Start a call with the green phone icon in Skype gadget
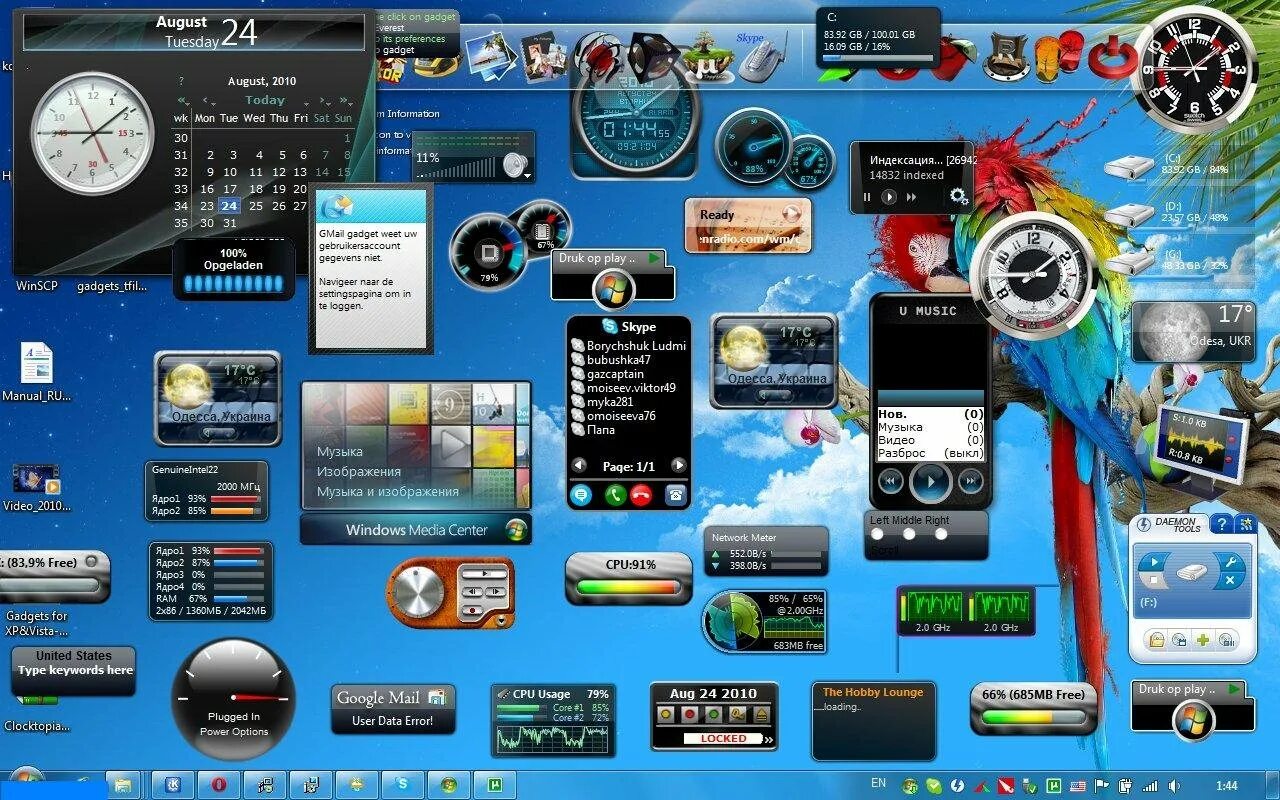 [x=614, y=493]
